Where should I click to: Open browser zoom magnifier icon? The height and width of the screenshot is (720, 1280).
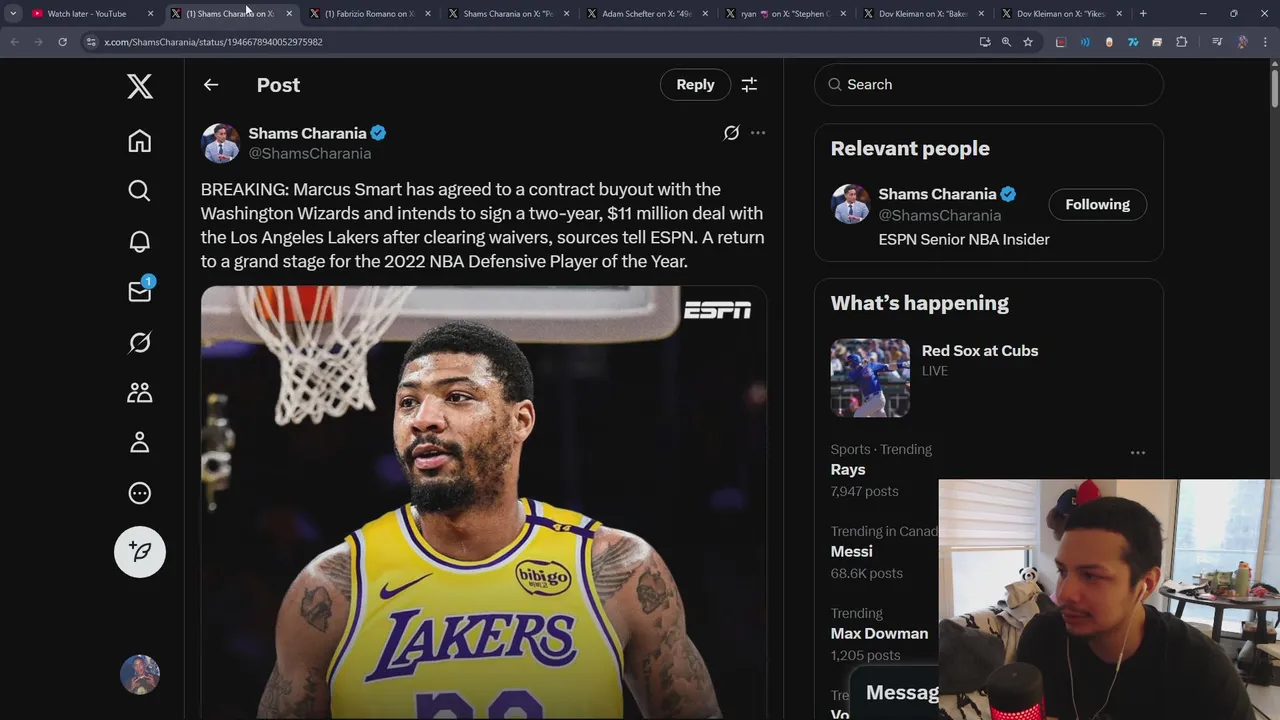[1006, 42]
